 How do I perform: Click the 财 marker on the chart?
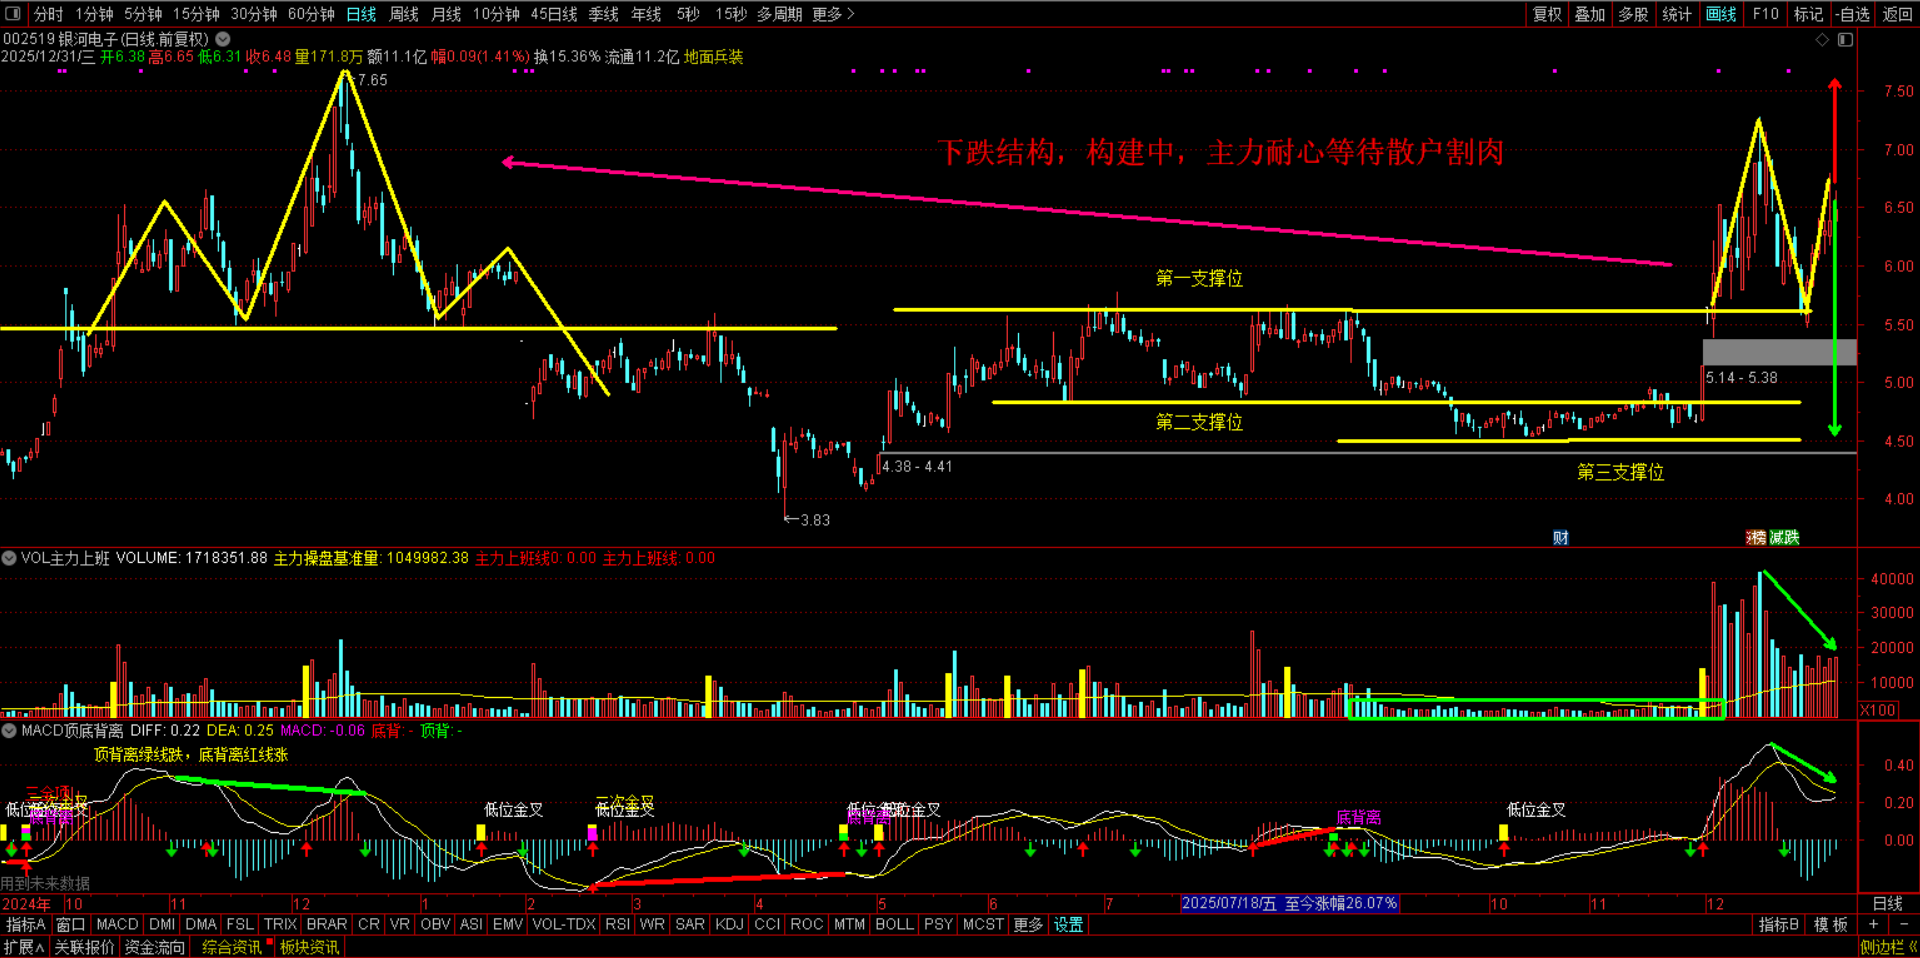pyautogui.click(x=1560, y=537)
